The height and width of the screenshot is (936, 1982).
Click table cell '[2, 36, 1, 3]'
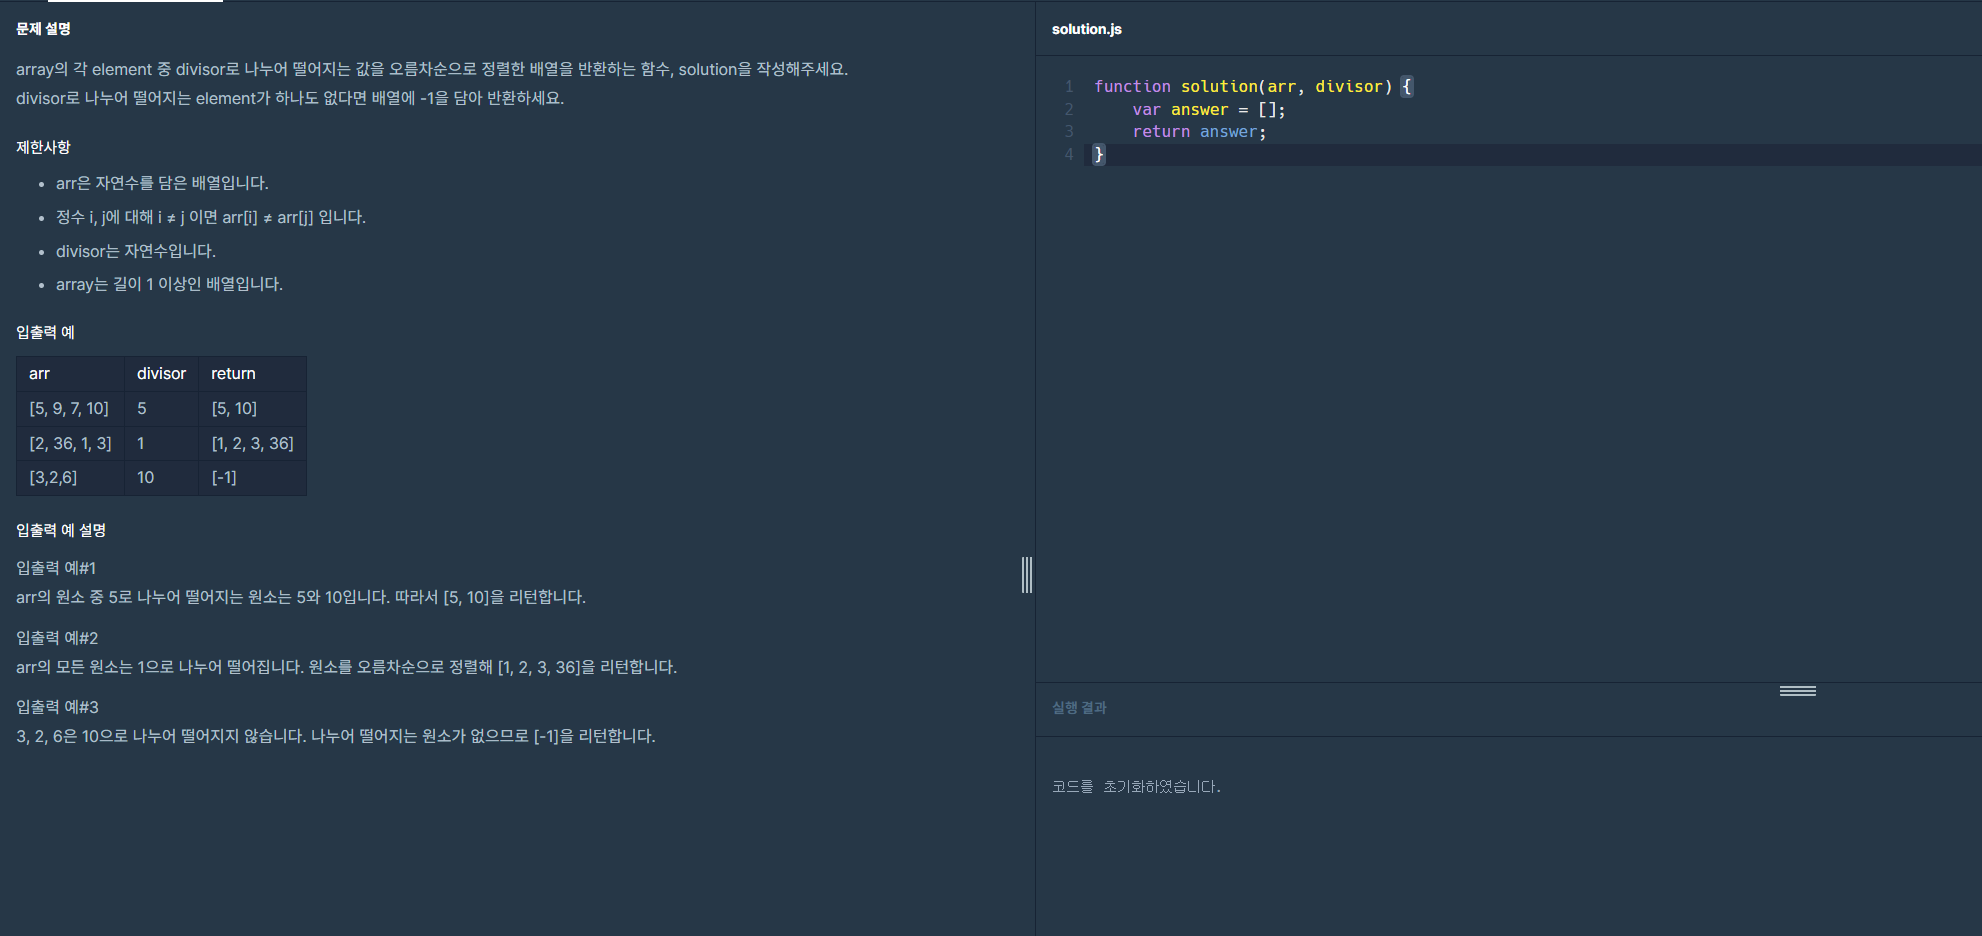[70, 444]
